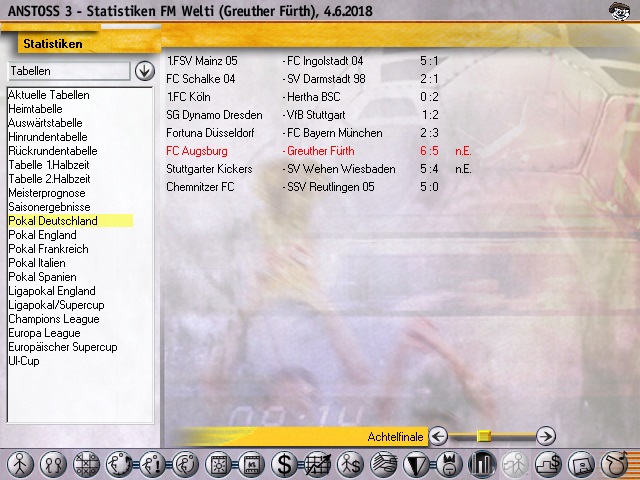Select Tabelle 2.Halbzeit entry

coord(49,179)
